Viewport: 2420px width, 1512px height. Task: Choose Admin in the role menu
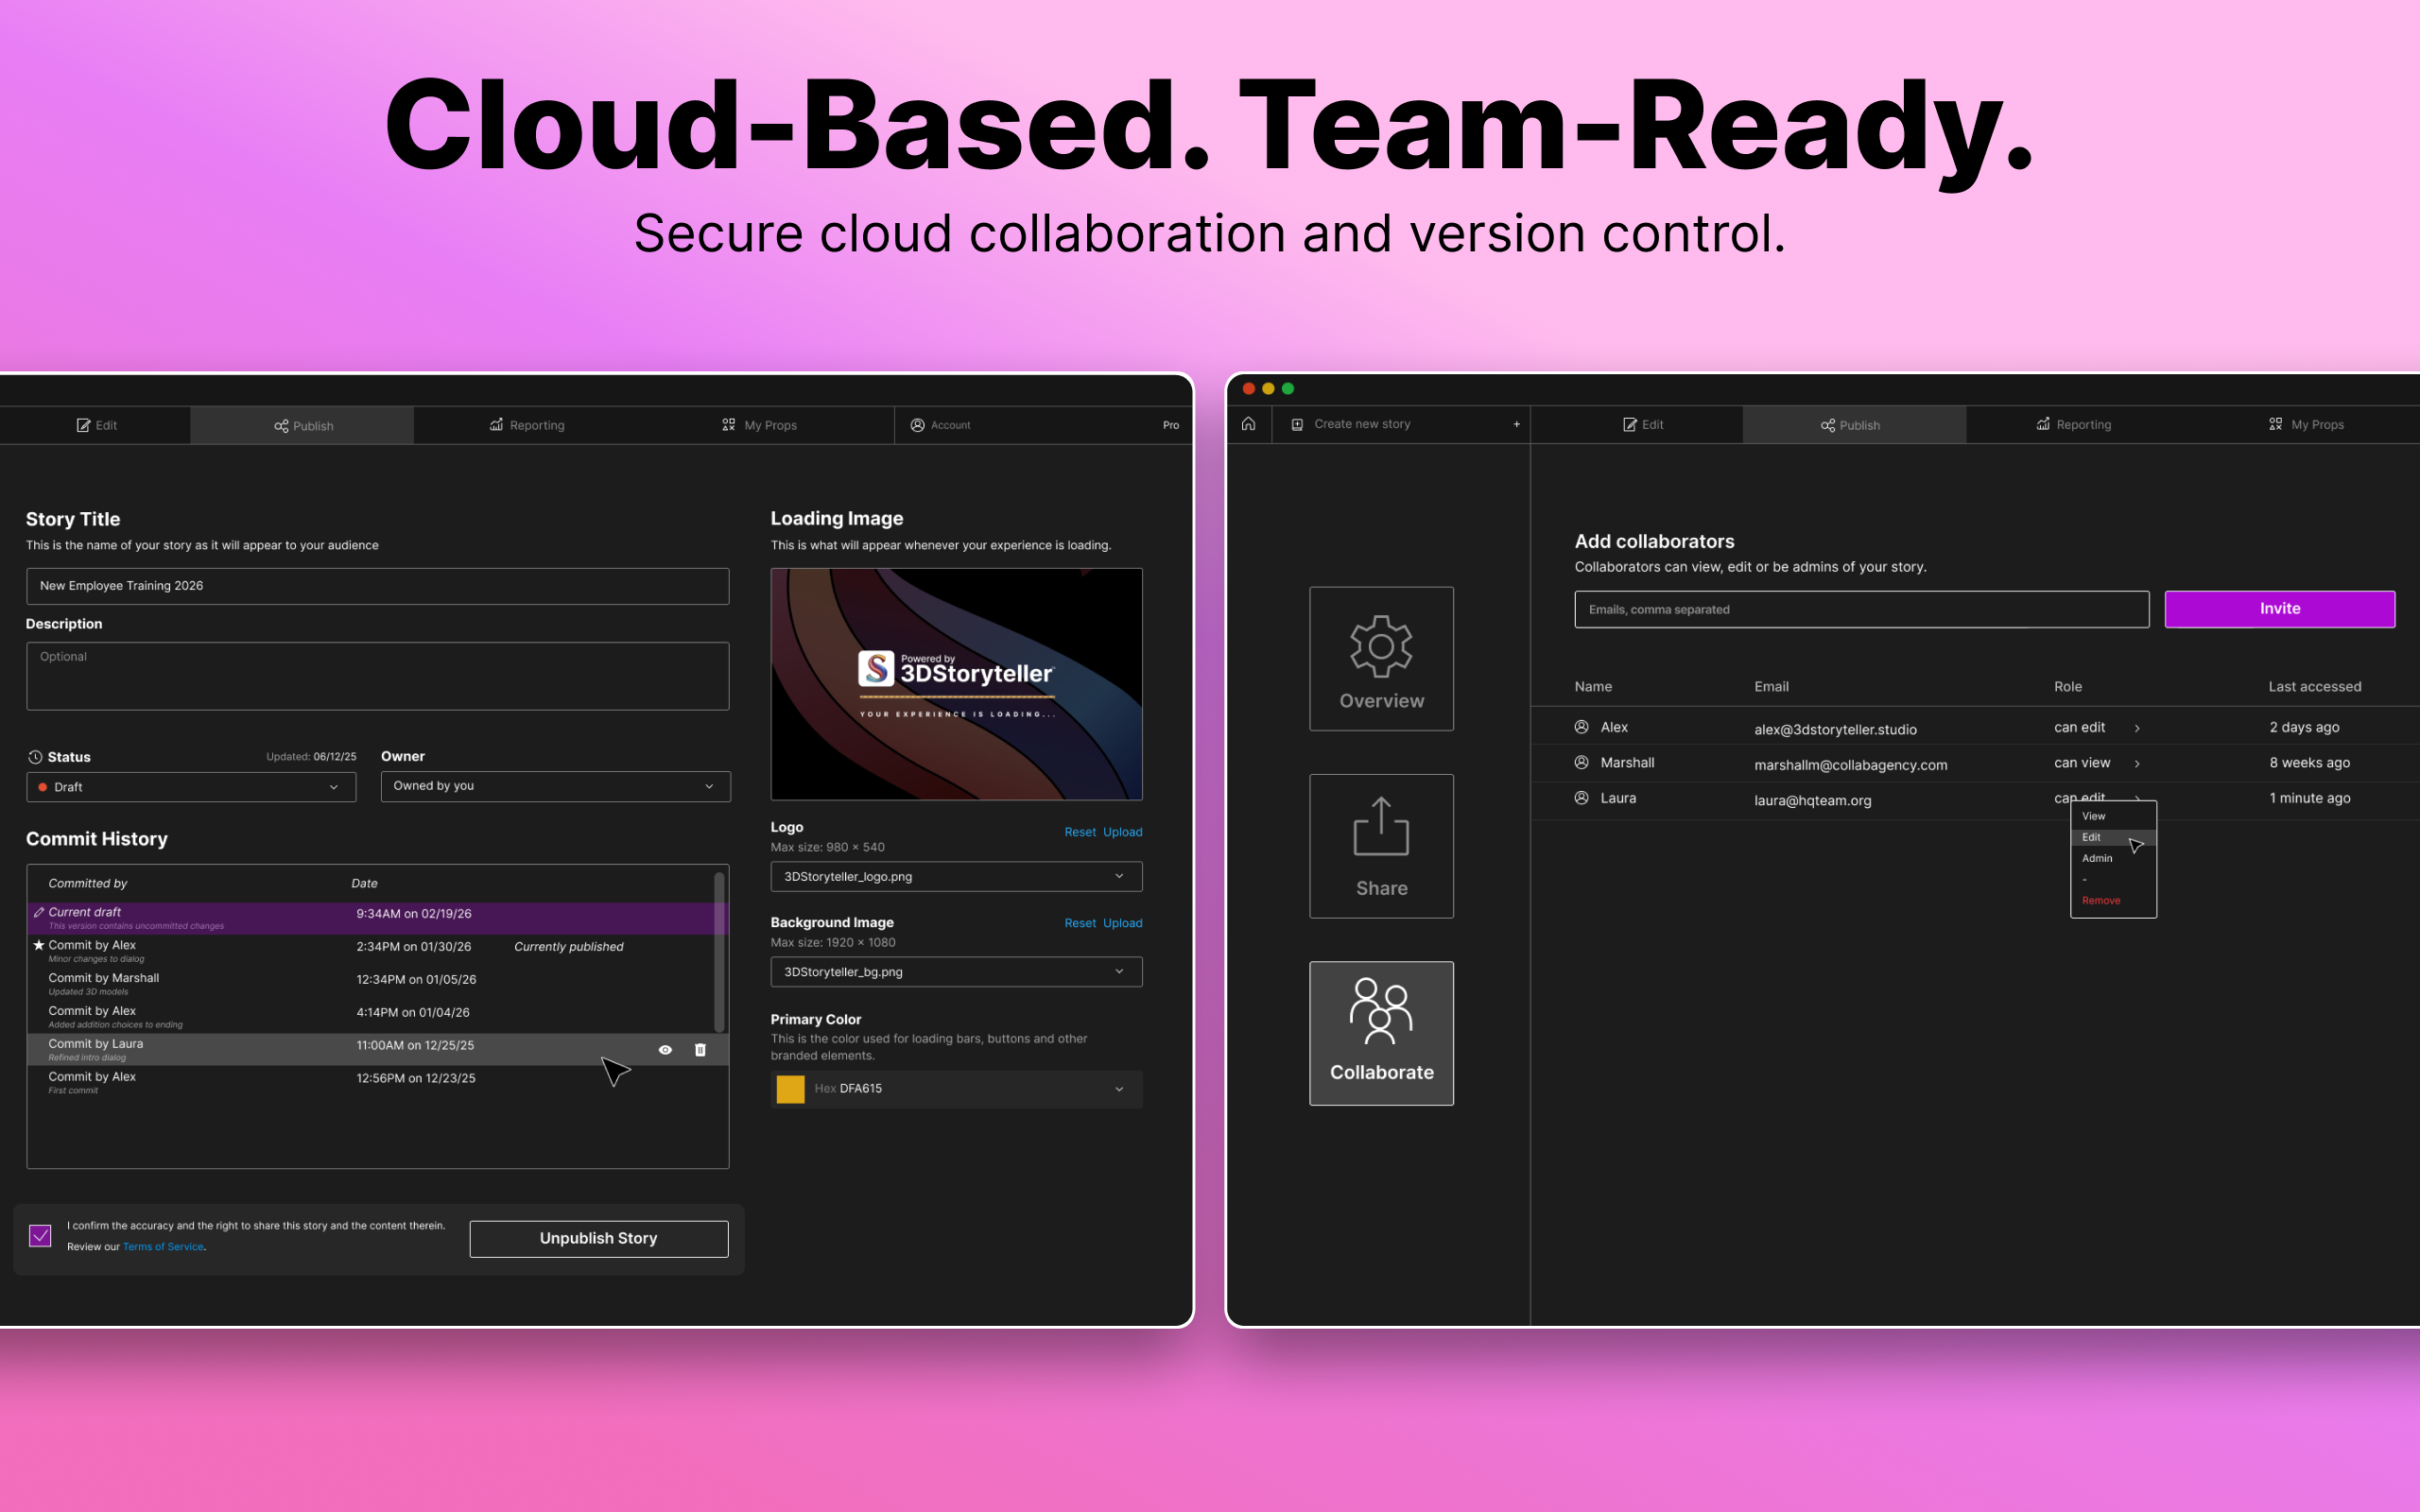click(2097, 858)
